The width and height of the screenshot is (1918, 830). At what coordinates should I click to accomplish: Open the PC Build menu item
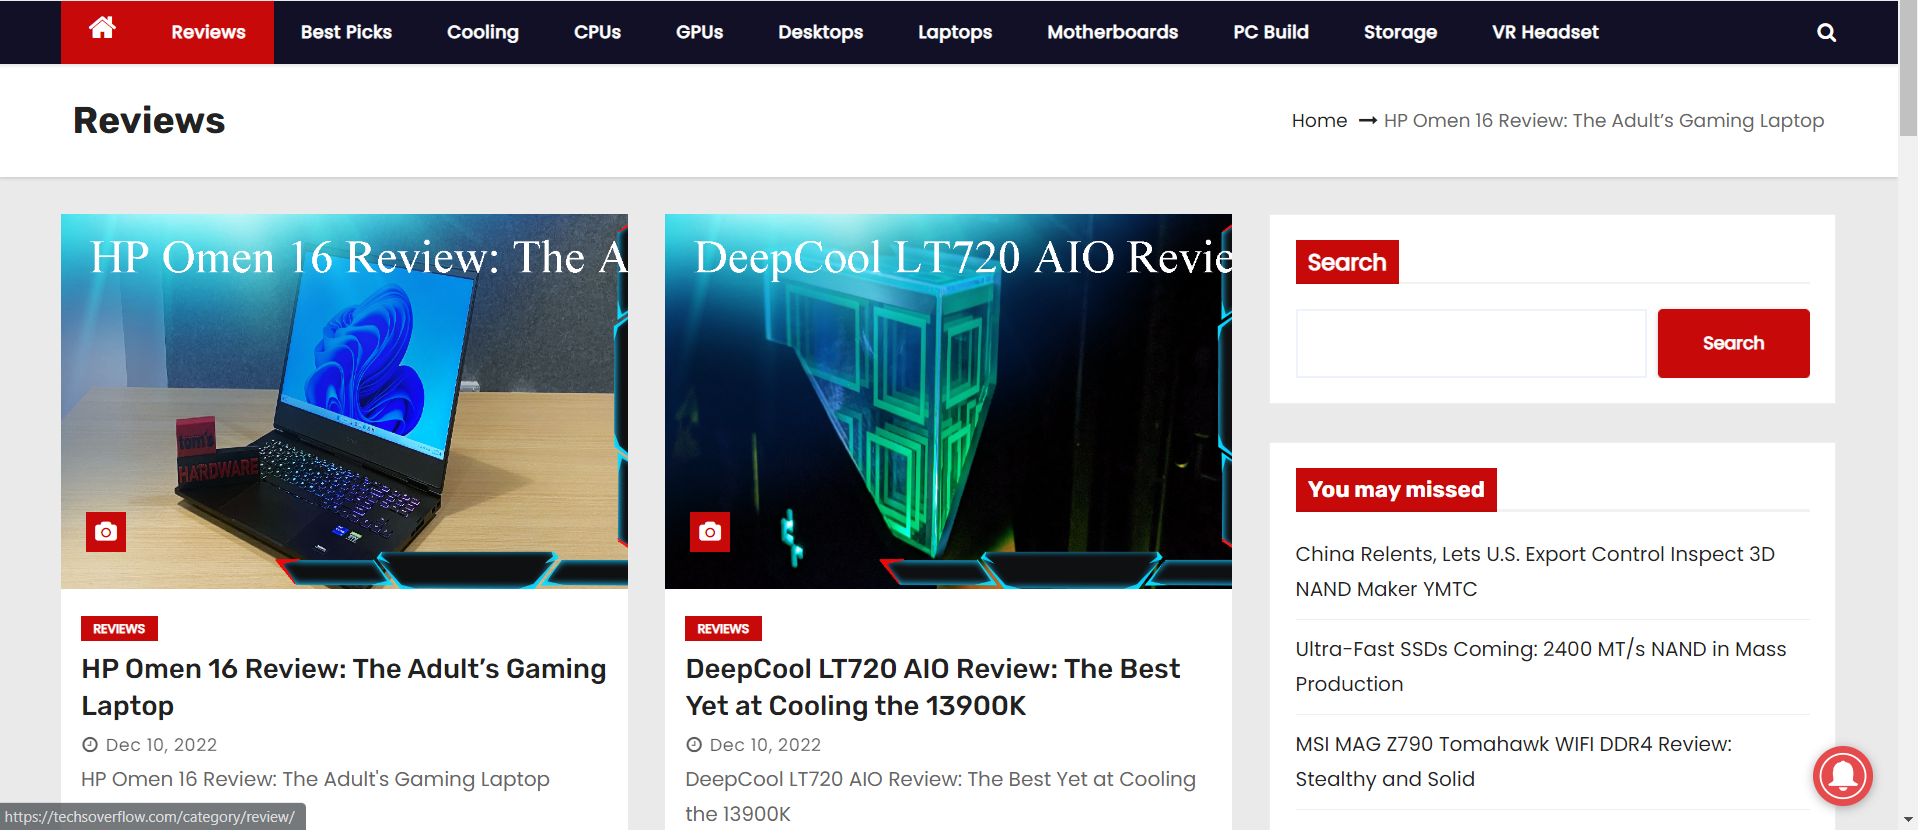coord(1271,32)
